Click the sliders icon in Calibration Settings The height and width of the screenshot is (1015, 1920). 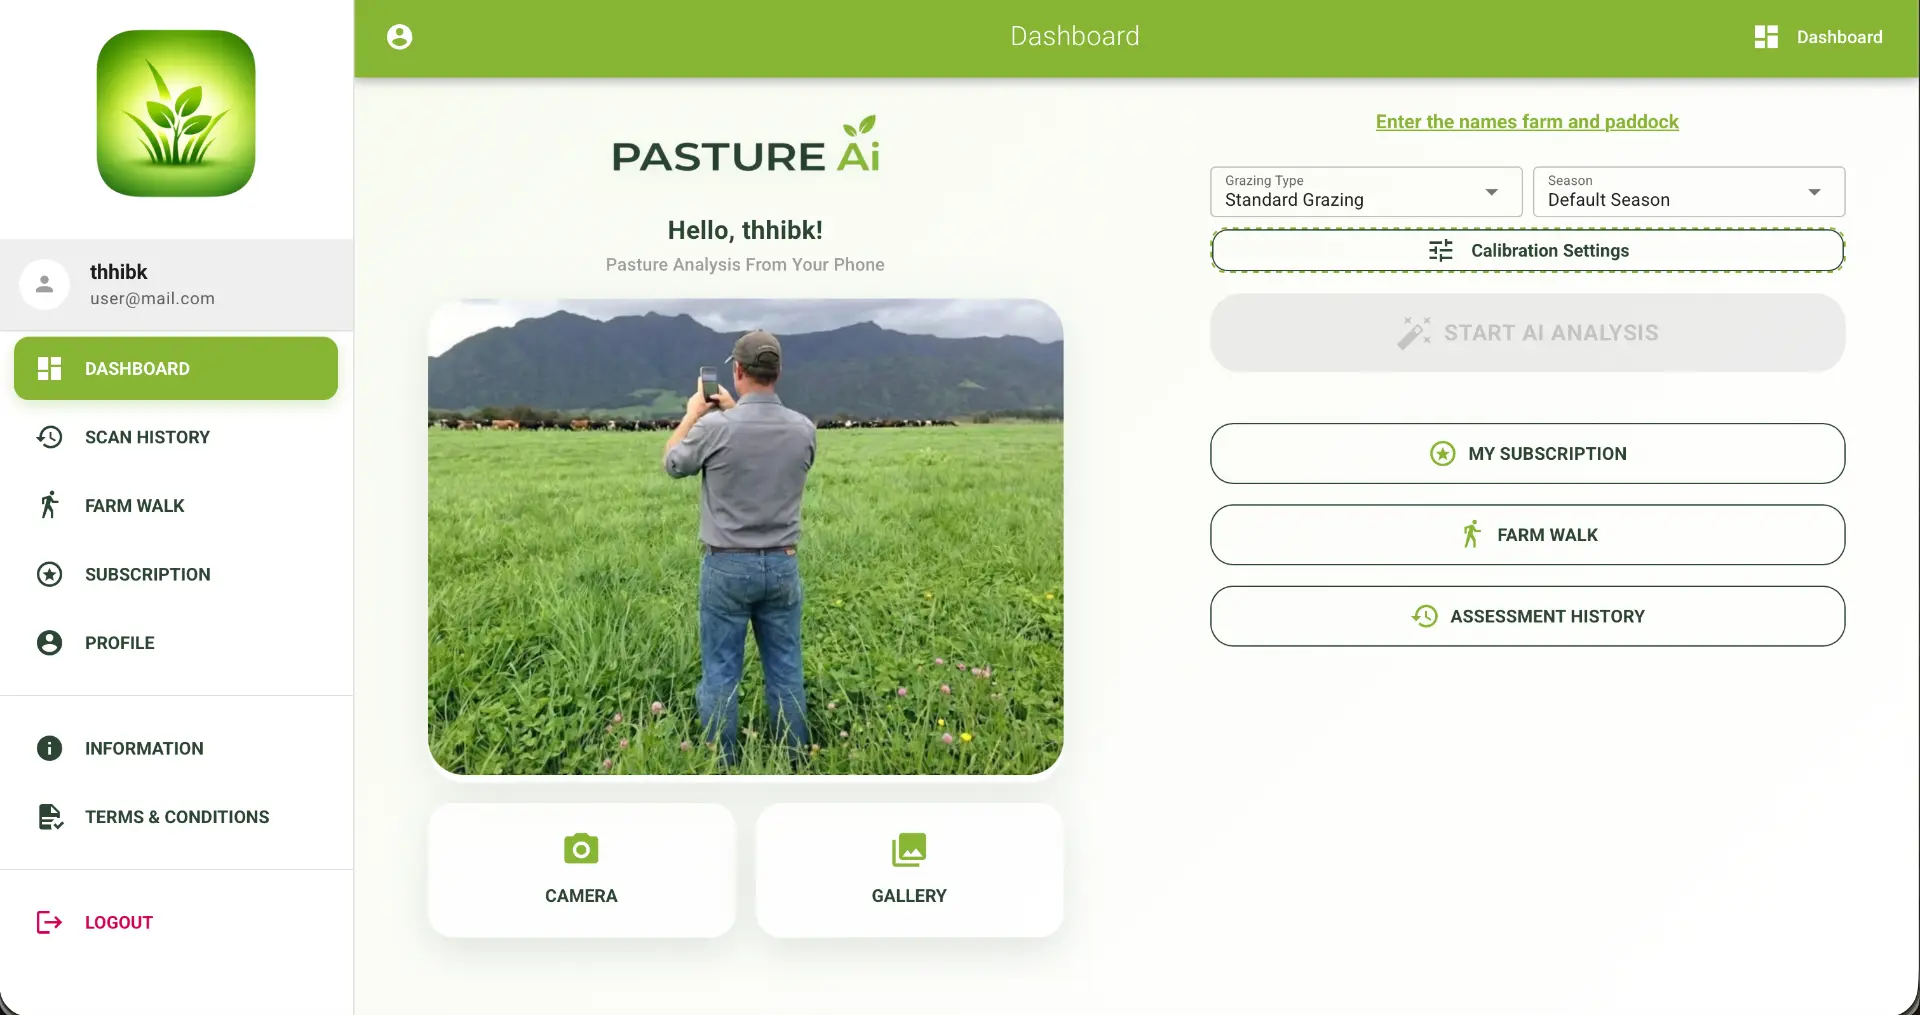(1441, 251)
